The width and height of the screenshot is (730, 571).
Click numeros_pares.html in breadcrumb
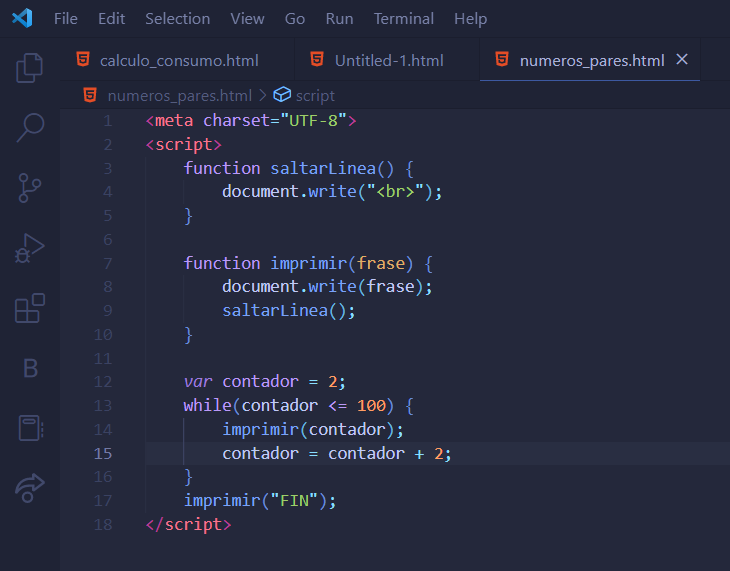(x=180, y=95)
